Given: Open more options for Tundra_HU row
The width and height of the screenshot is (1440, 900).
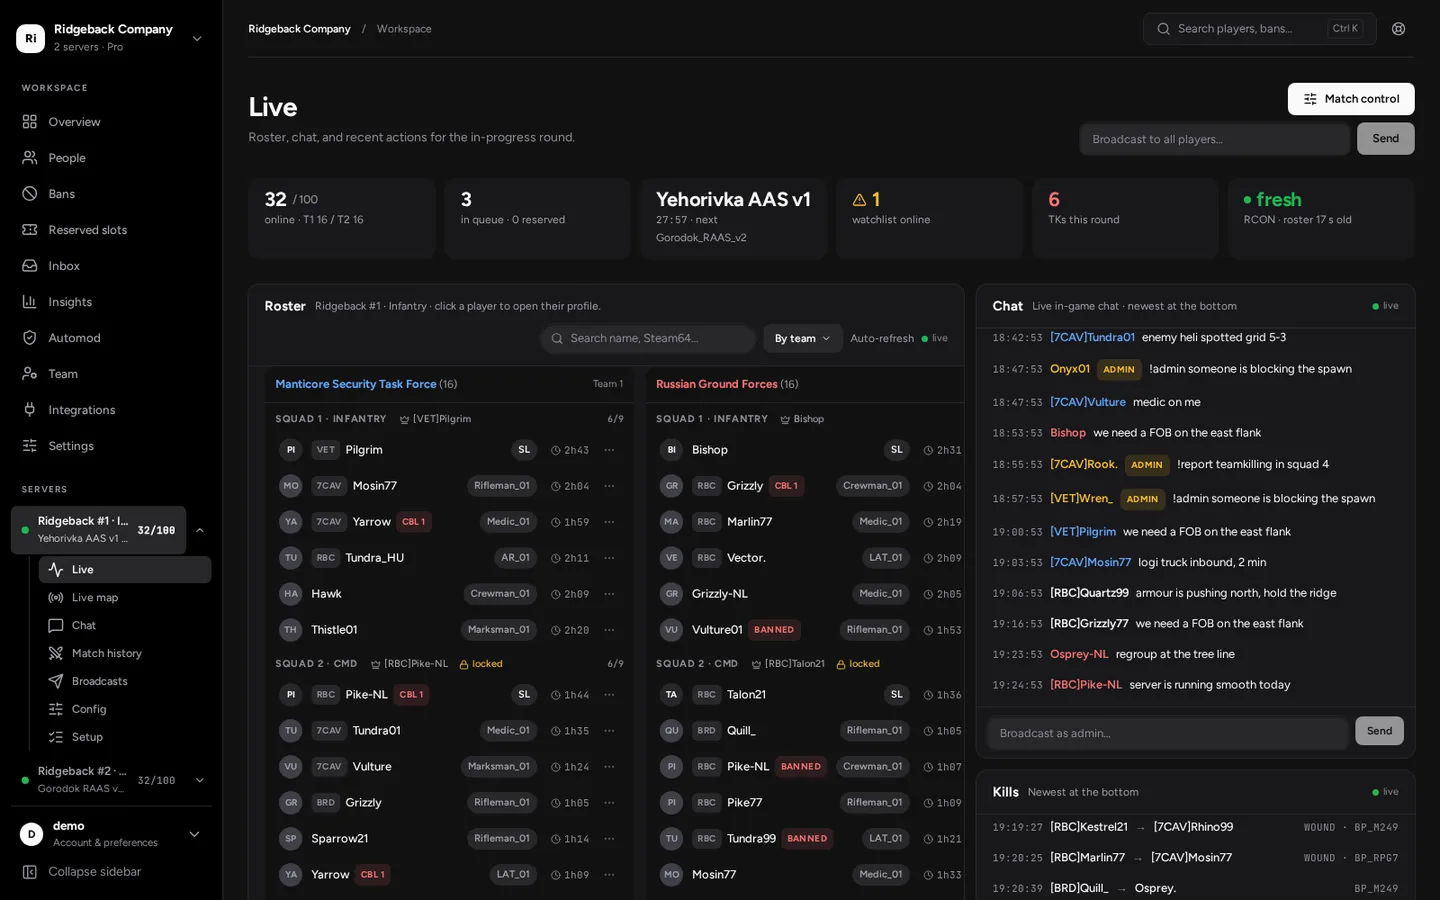Looking at the screenshot, I should 609,558.
